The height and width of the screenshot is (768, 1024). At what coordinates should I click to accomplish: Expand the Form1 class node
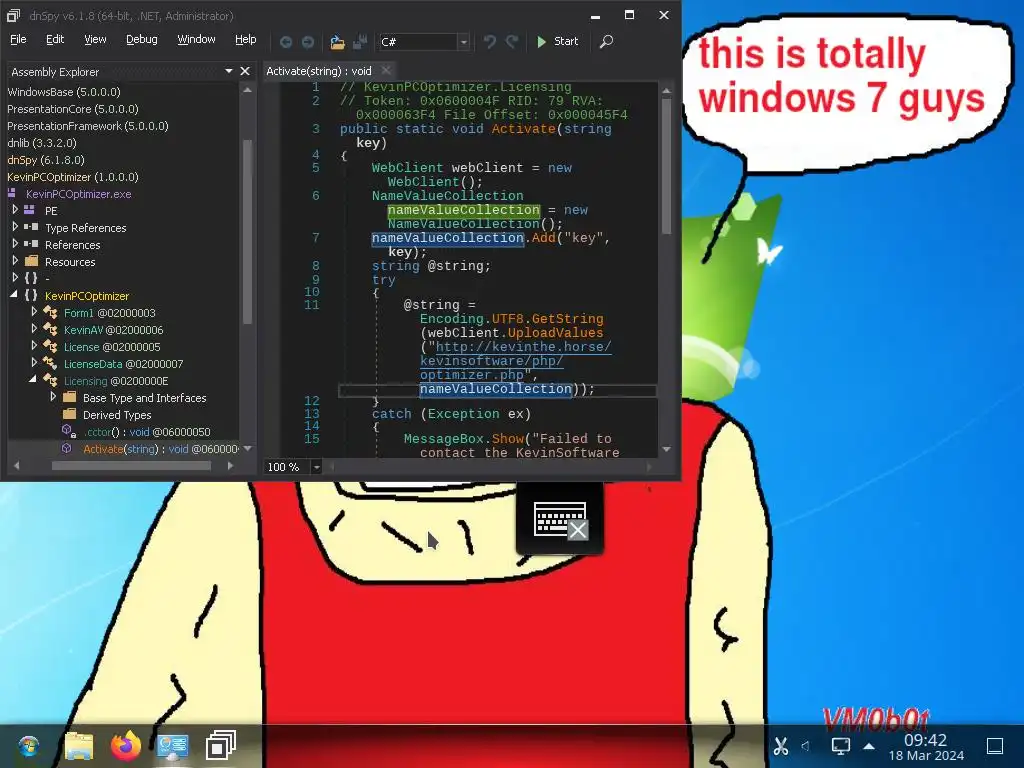pyautogui.click(x=34, y=312)
